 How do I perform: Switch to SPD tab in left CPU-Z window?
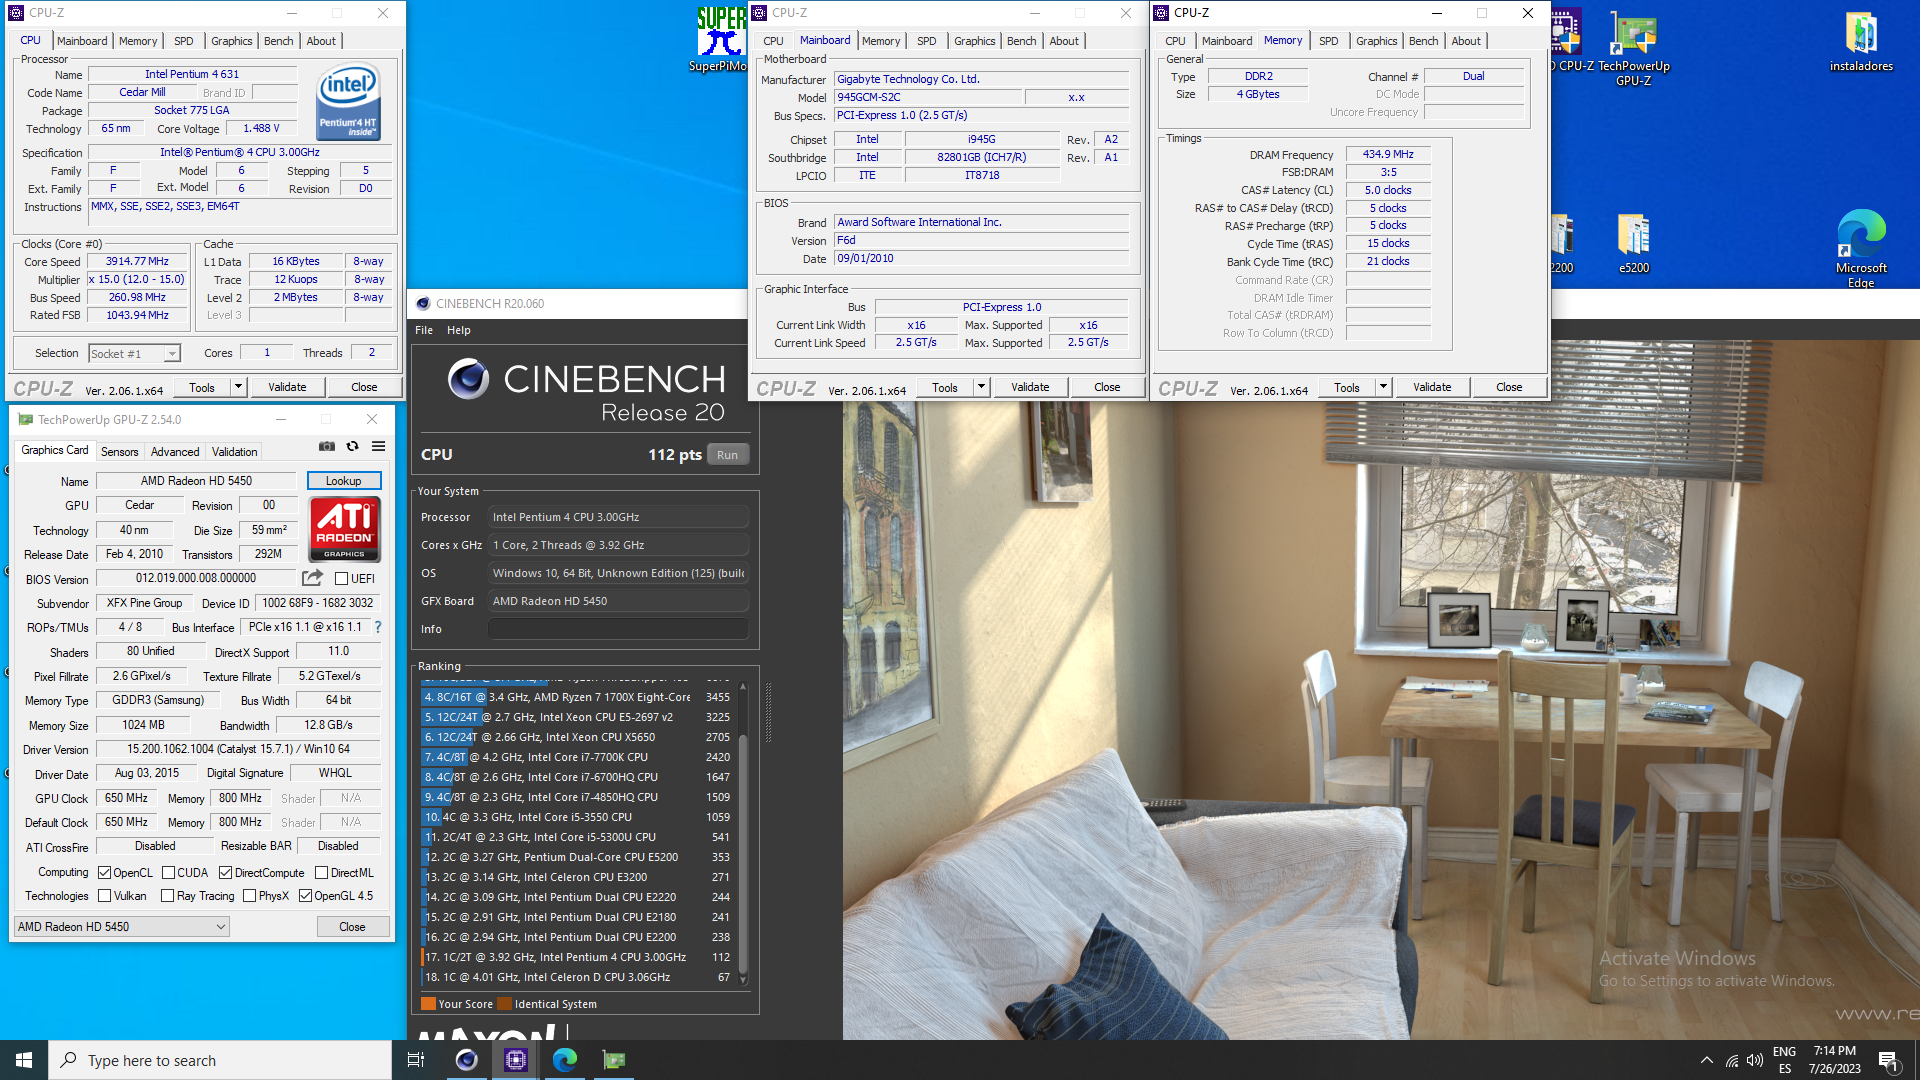[183, 41]
